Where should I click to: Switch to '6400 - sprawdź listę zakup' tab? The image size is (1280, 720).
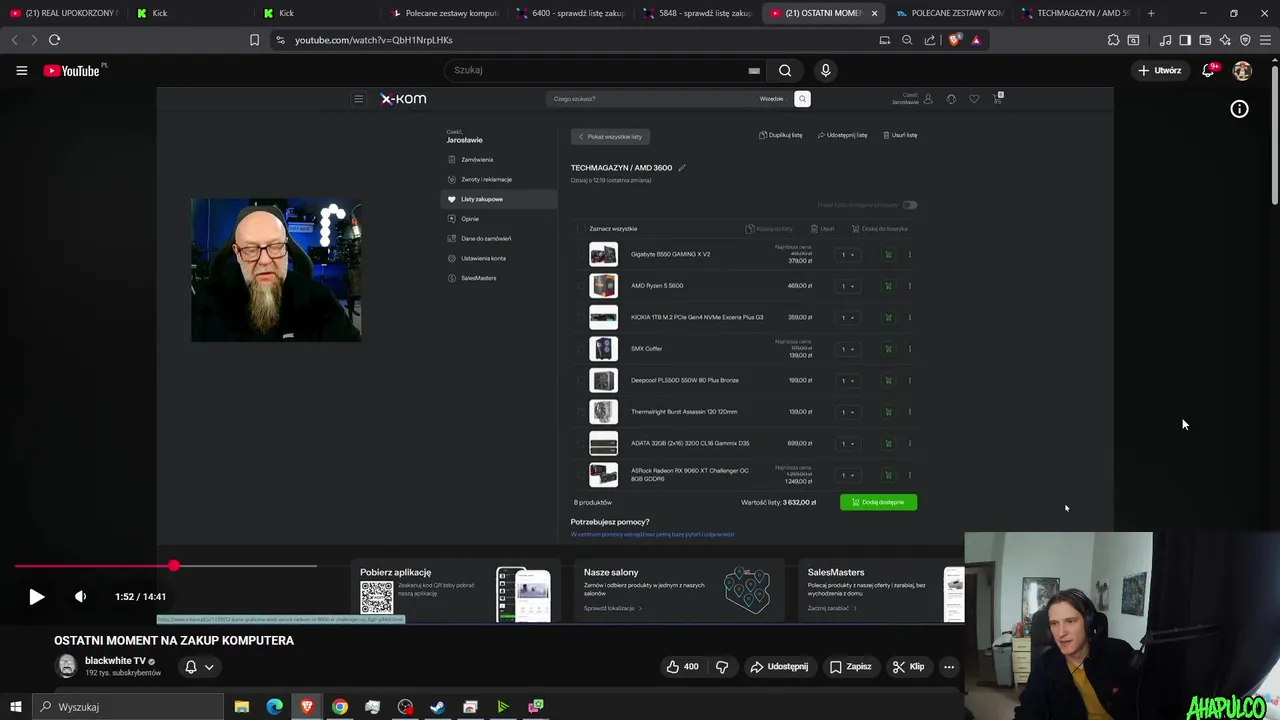coord(570,13)
